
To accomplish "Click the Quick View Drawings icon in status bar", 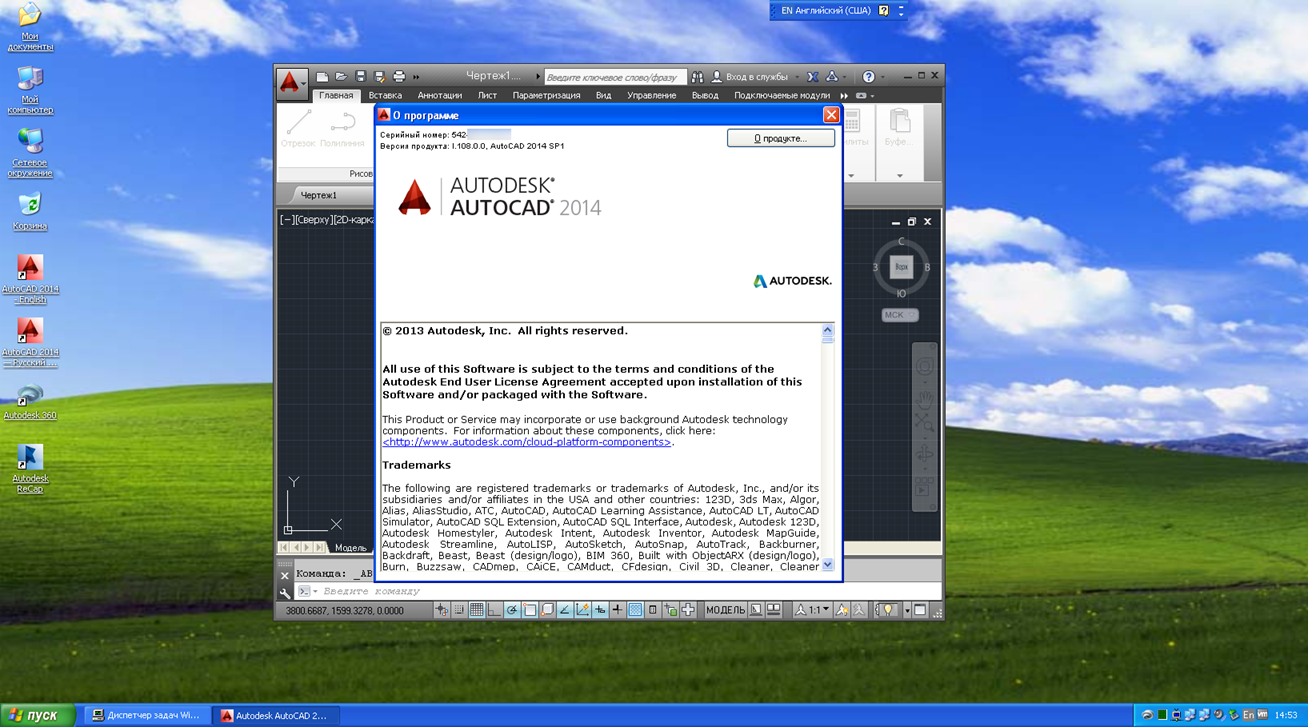I will [x=774, y=610].
